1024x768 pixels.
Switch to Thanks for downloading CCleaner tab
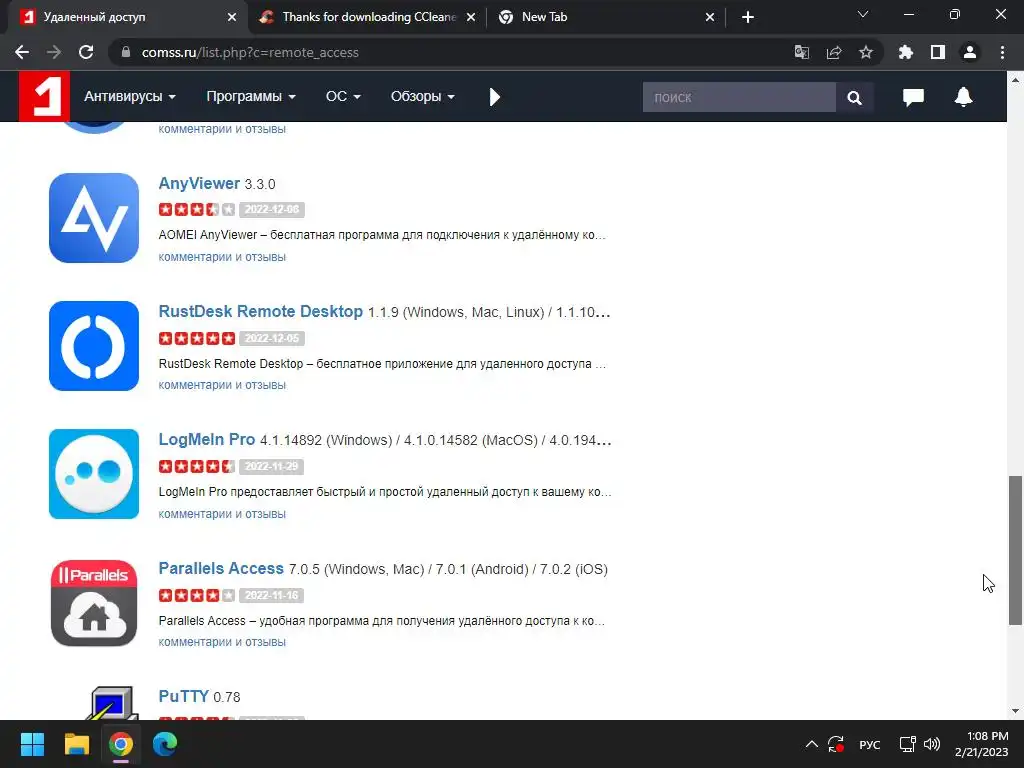pyautogui.click(x=366, y=17)
